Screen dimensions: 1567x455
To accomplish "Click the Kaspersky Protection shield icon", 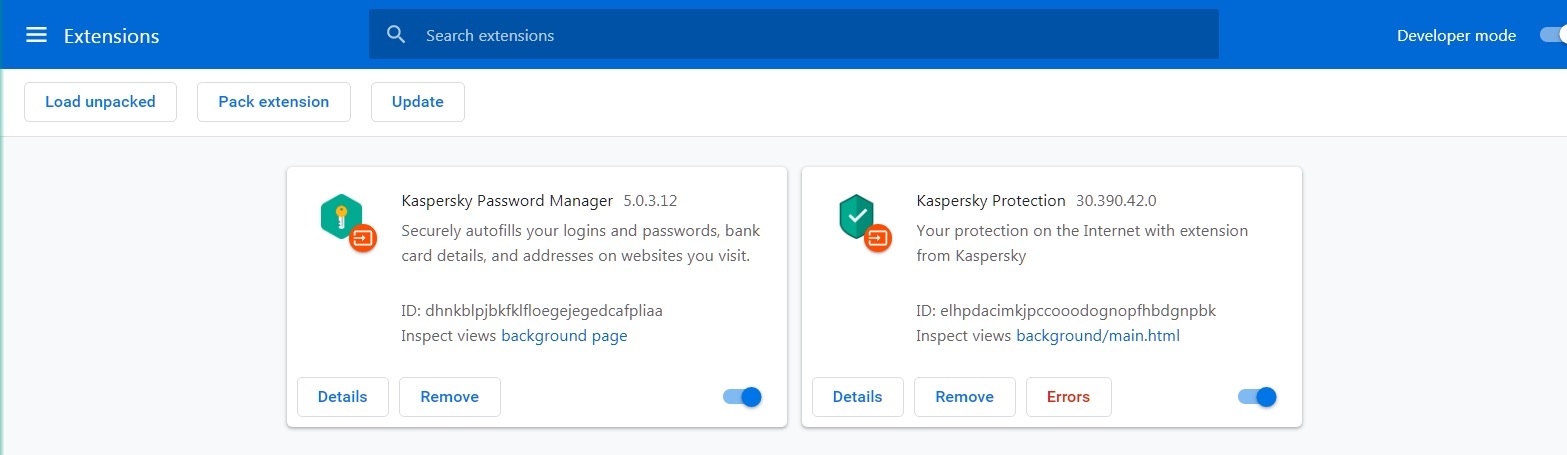I will tap(855, 216).
